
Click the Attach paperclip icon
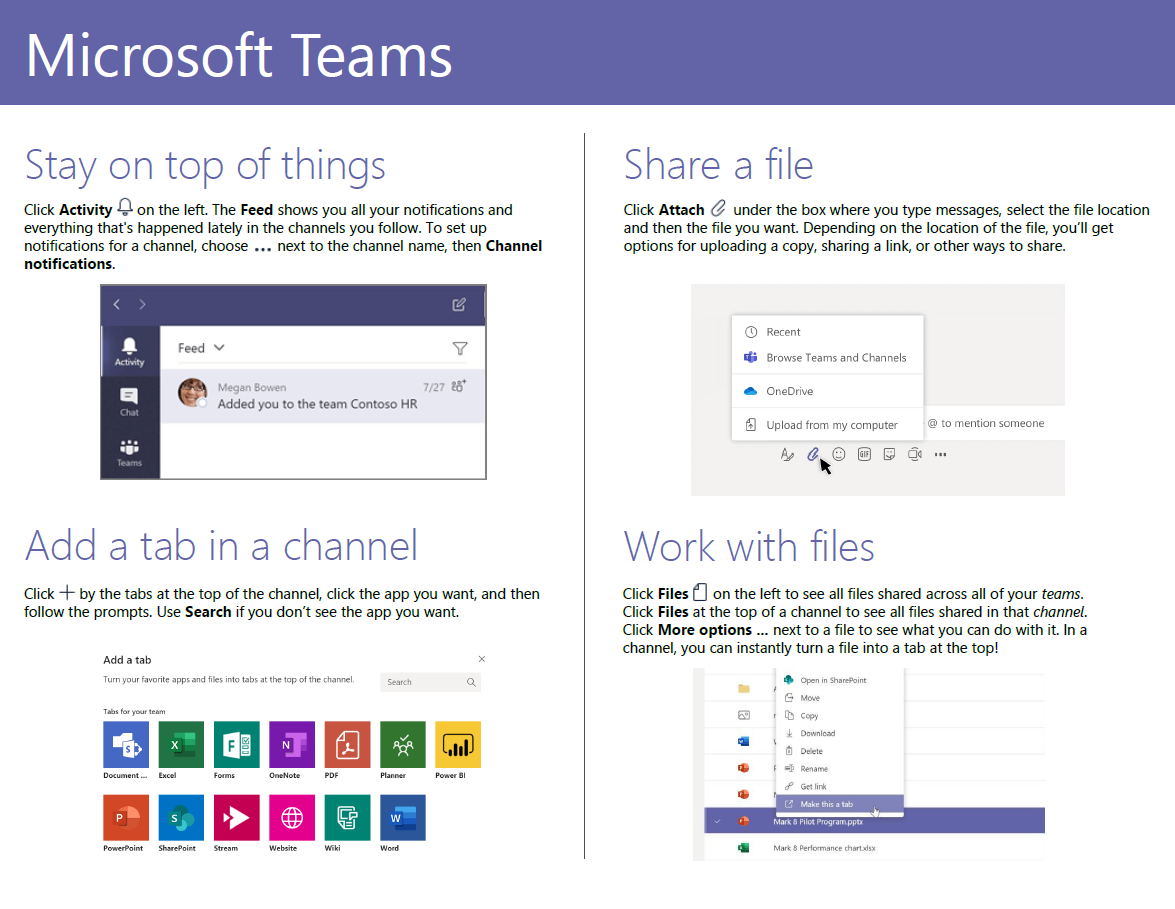(x=813, y=454)
